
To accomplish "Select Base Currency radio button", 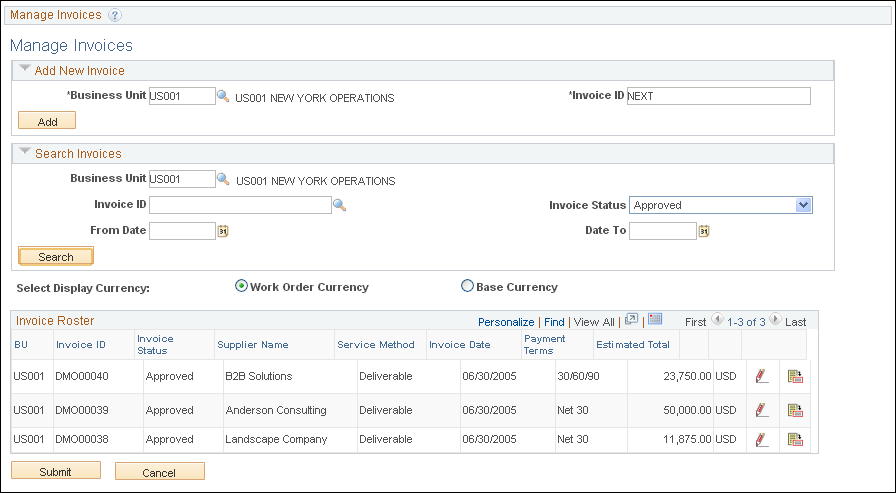I will (x=467, y=286).
